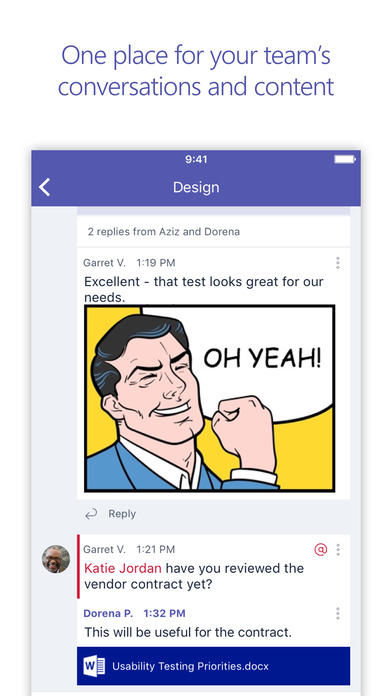Open more options for 1:19 PM message
The image size is (392, 696).
[338, 263]
